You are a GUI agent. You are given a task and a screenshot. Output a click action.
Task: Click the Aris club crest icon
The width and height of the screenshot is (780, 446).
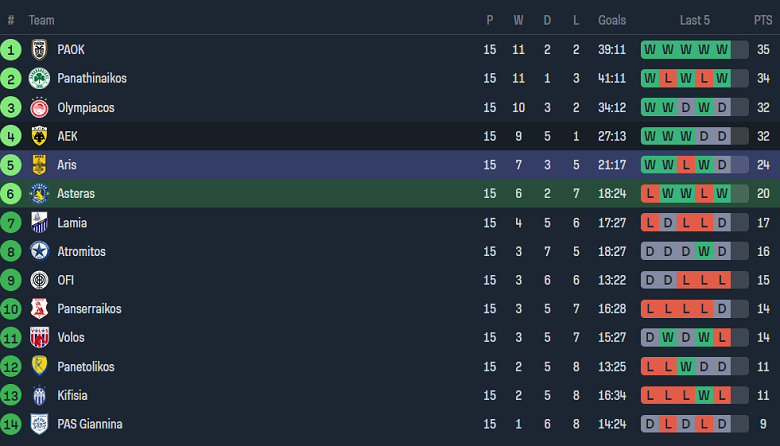tap(40, 165)
